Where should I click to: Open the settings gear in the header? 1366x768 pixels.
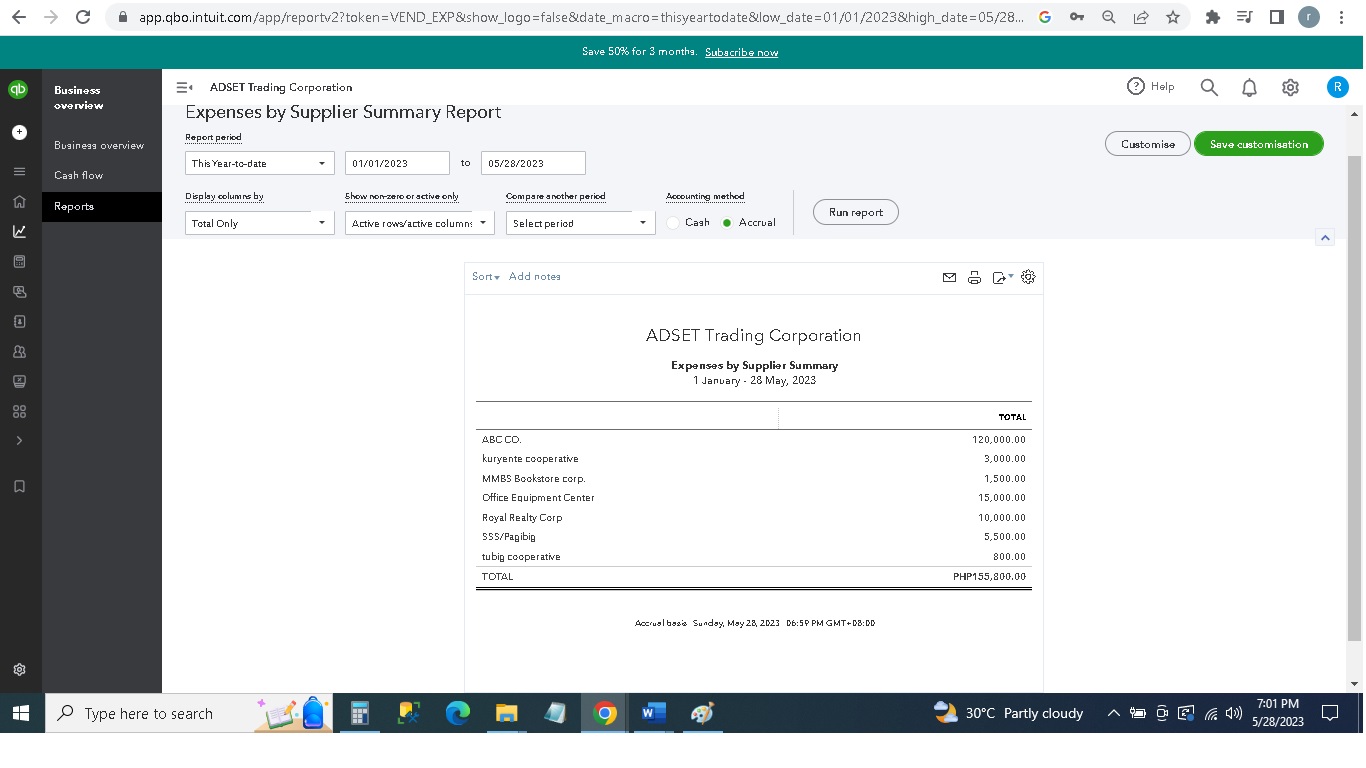point(1290,87)
